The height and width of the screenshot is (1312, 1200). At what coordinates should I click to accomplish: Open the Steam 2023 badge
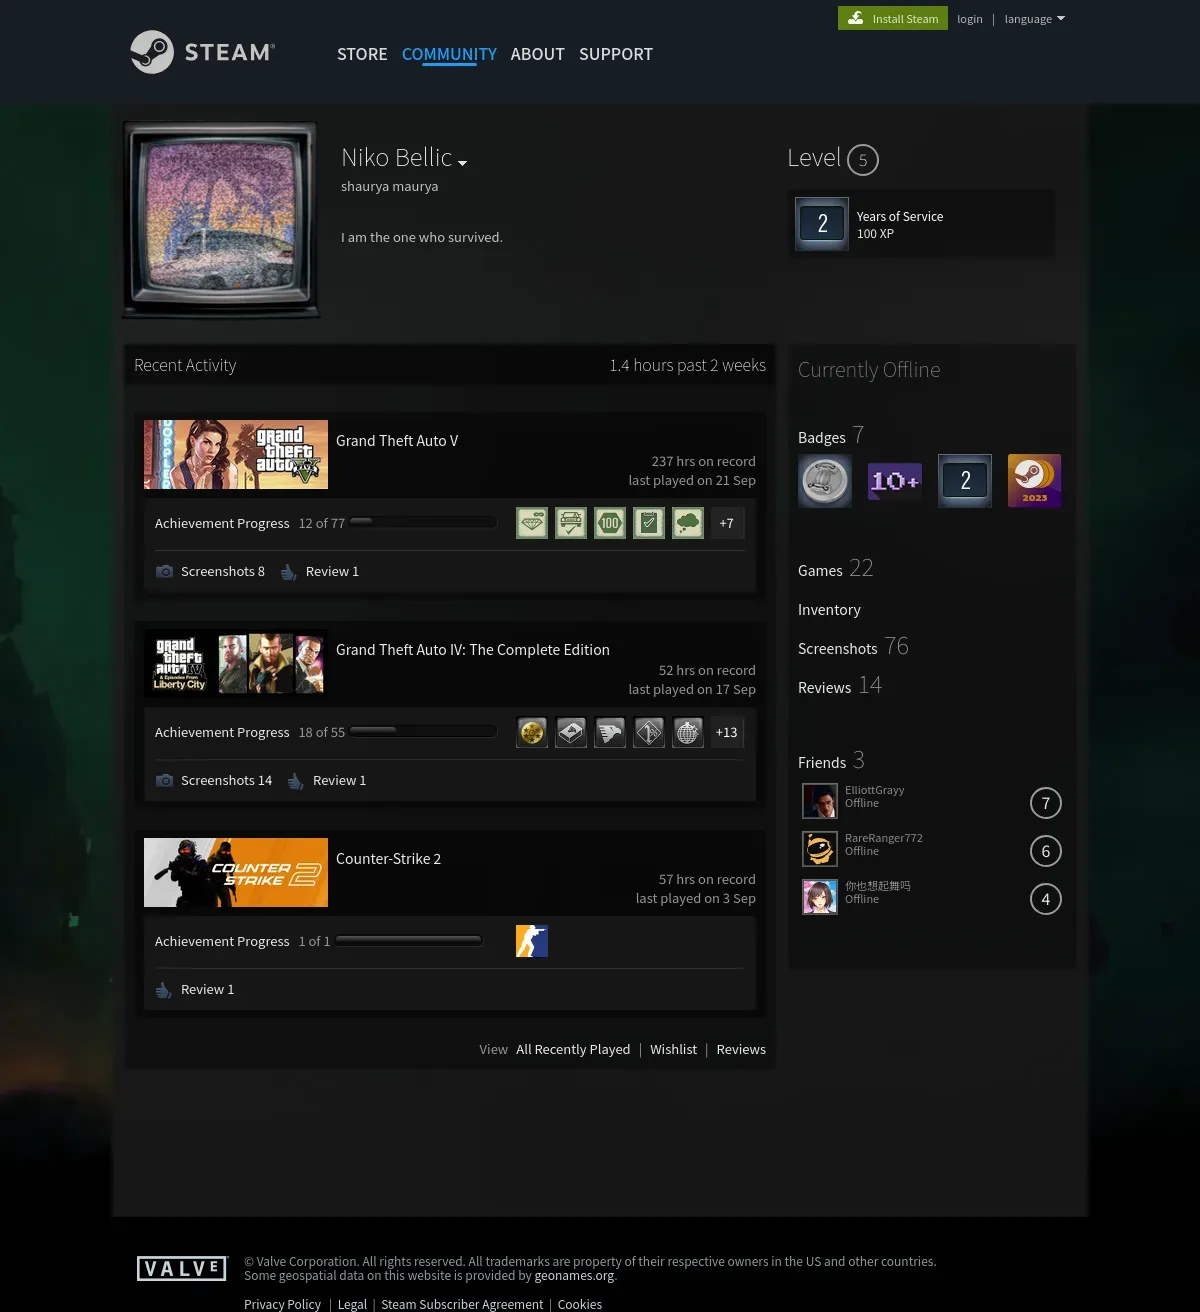[x=1034, y=481]
